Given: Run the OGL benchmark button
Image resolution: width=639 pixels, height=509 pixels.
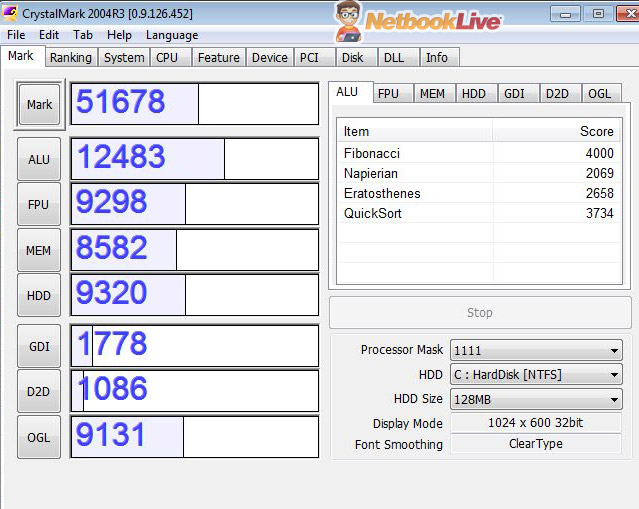Looking at the screenshot, I should click(x=39, y=437).
